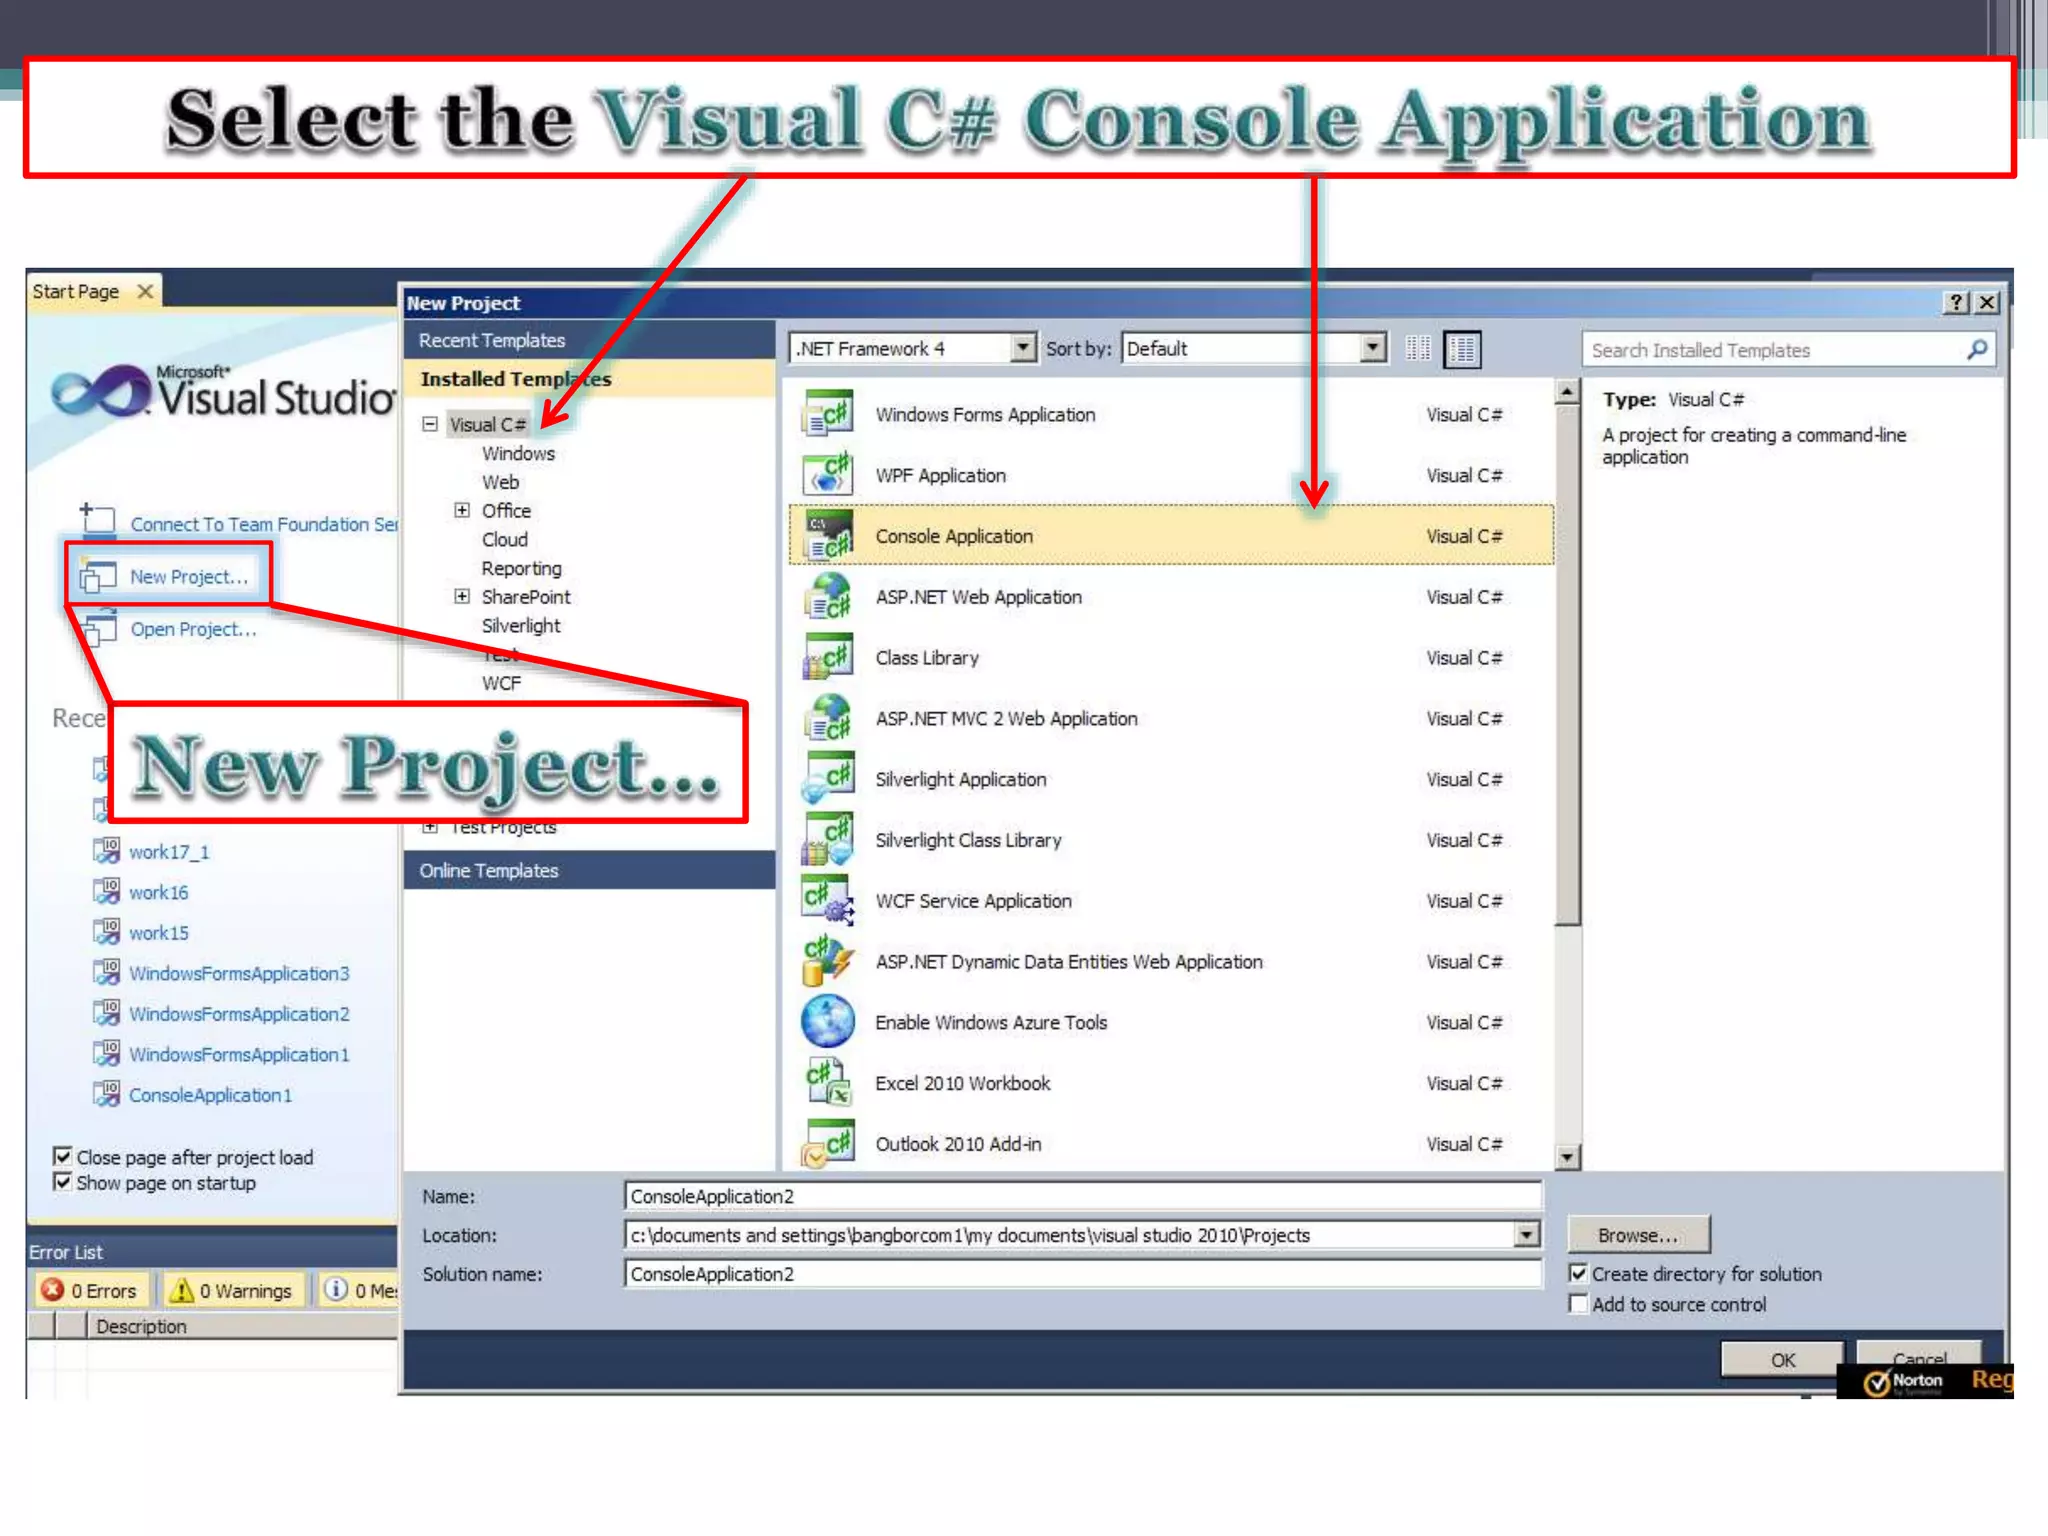
Task: Click the Enable Windows Azure Tools globe icon
Action: point(827,1022)
